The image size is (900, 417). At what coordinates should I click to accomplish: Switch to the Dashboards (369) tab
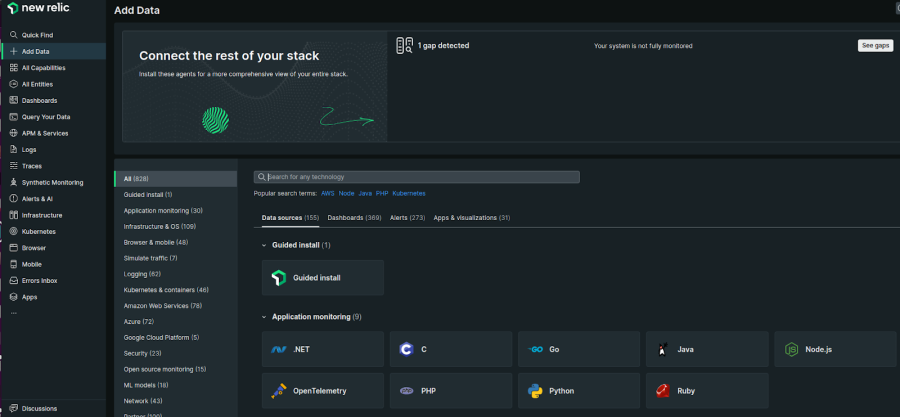point(354,218)
